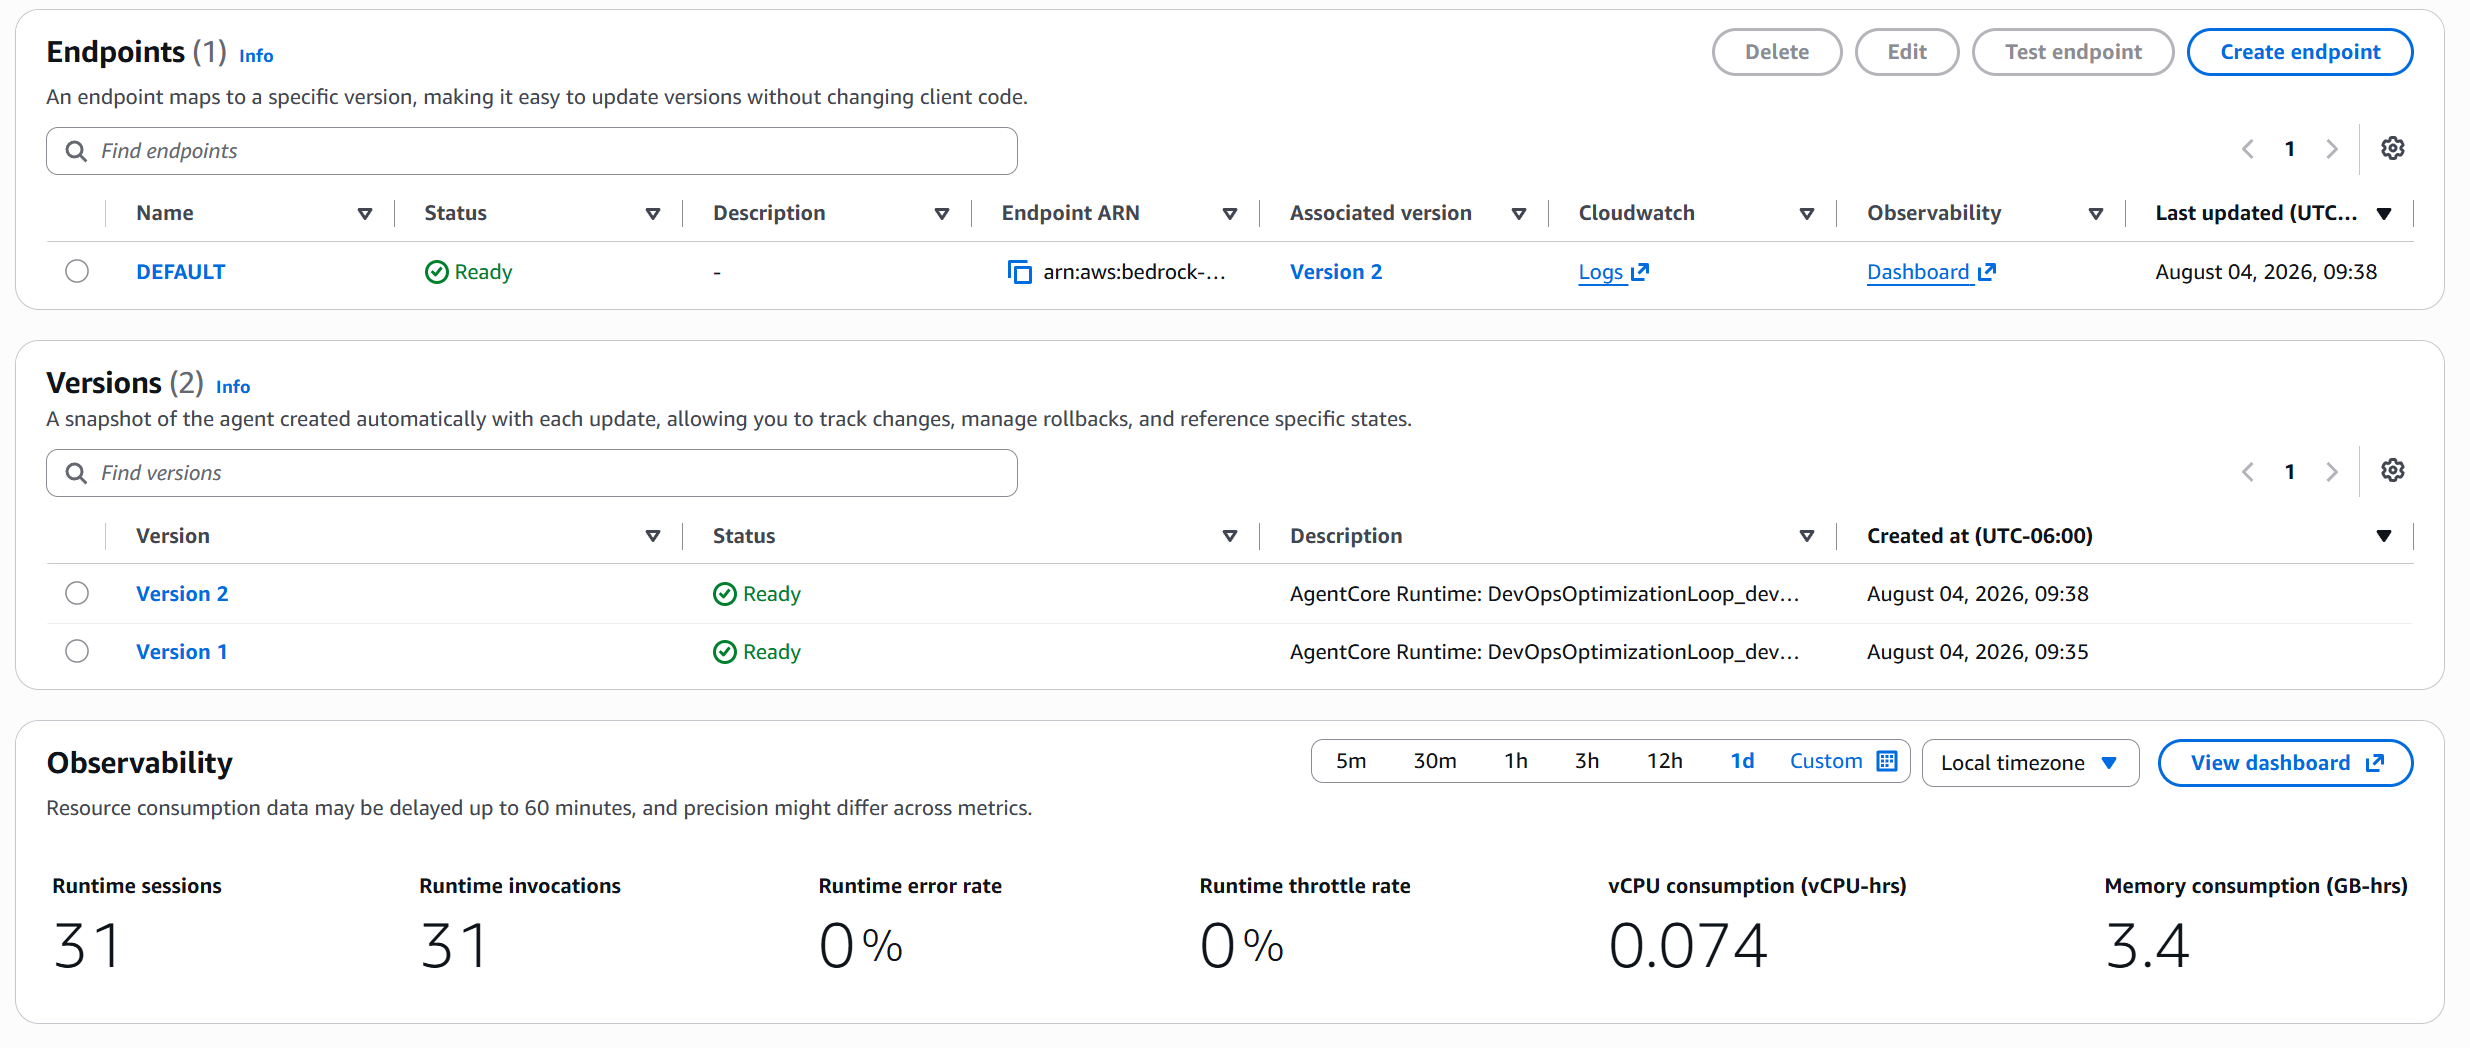Click endpoints page number 1
The height and width of the screenshot is (1048, 2470).
[2290, 149]
